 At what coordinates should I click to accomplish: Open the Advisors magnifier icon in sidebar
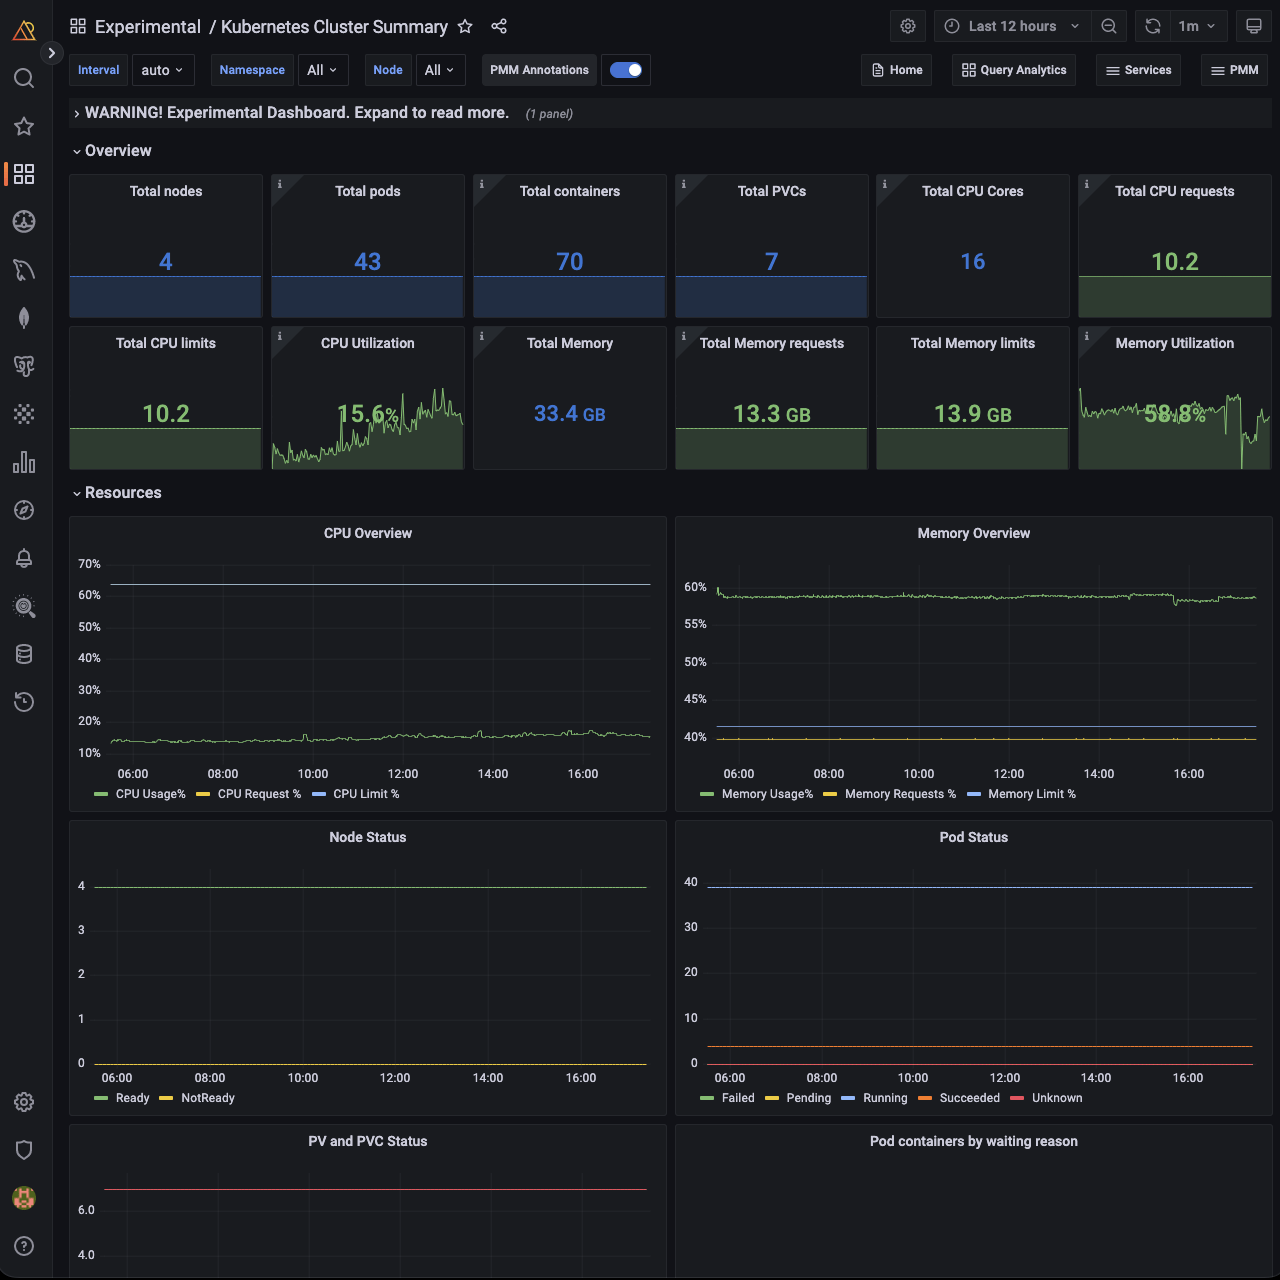(x=24, y=607)
